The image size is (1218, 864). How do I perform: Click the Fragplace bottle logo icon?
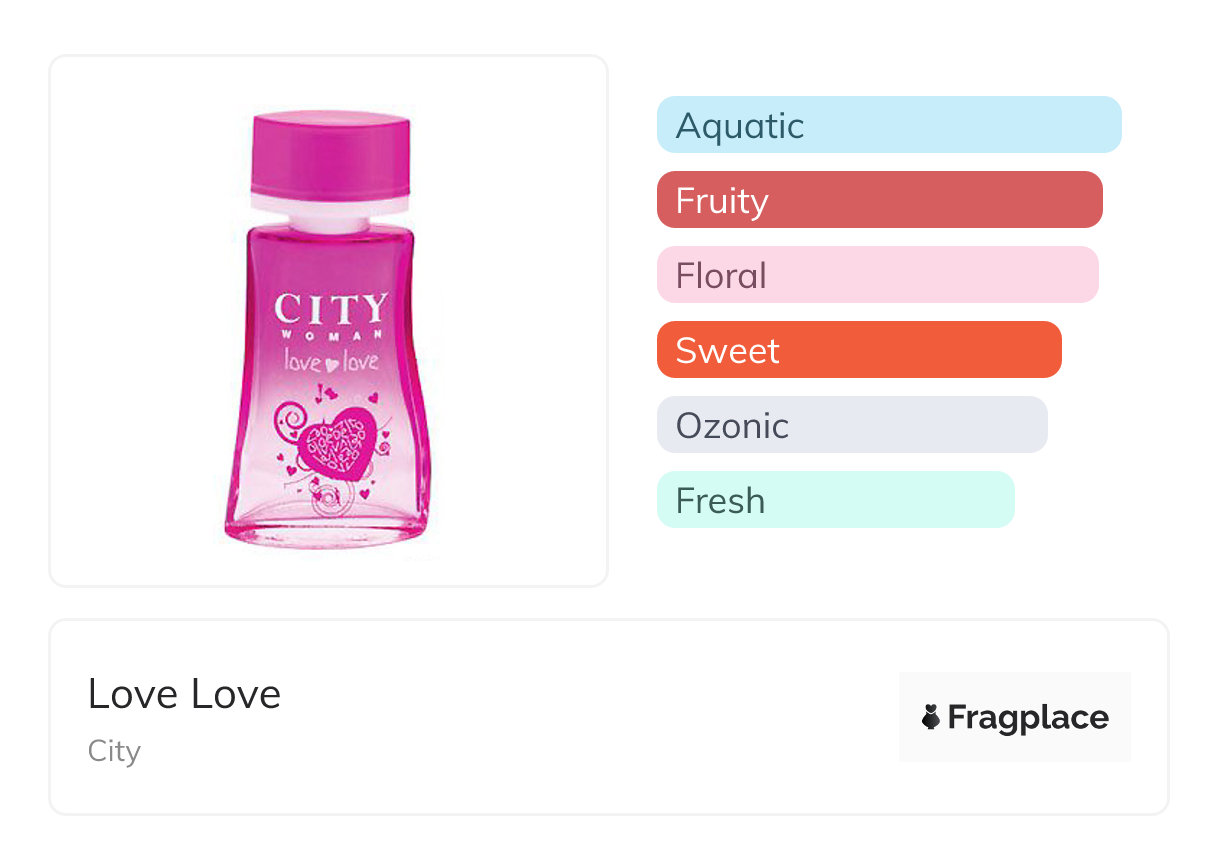click(x=931, y=717)
